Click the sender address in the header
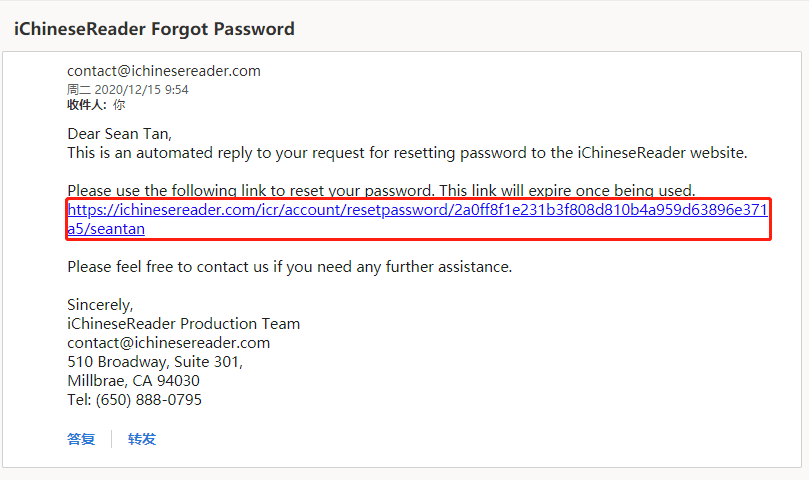 click(x=164, y=71)
